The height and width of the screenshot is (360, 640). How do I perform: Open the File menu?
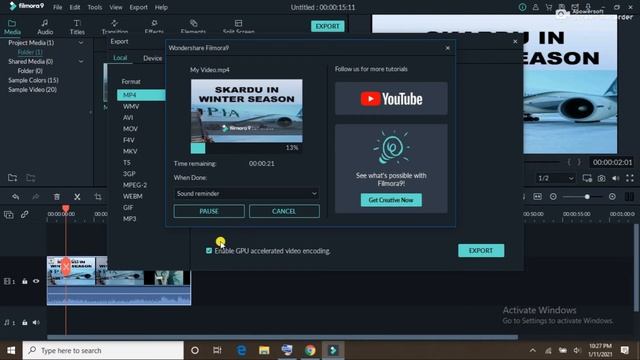click(x=58, y=7)
